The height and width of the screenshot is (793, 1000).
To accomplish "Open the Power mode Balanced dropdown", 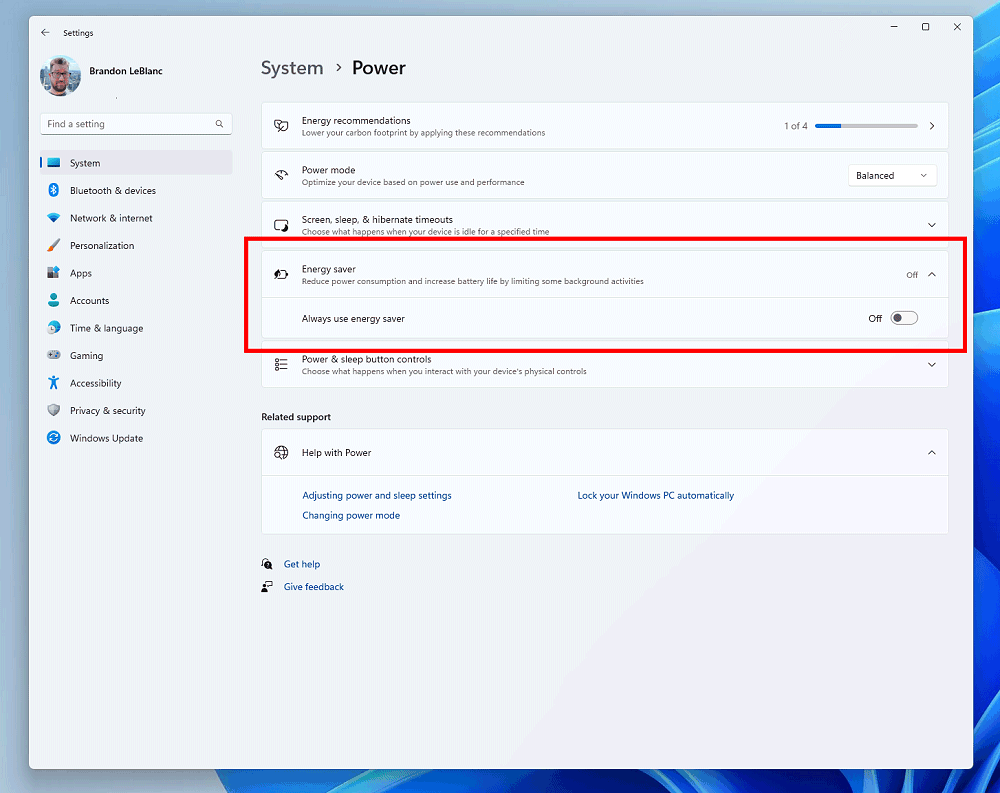I will 892,176.
